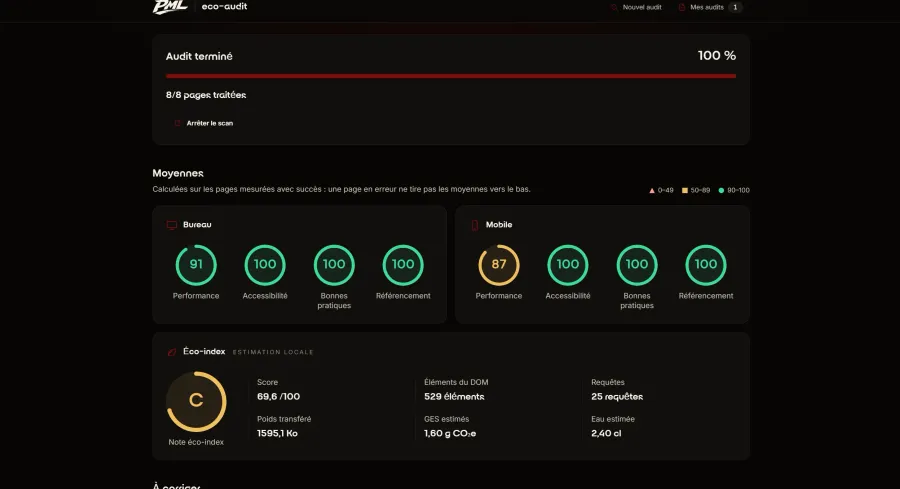This screenshot has height=489, width=900.
Task: Click the audits count badge showing 1
Action: coord(735,7)
